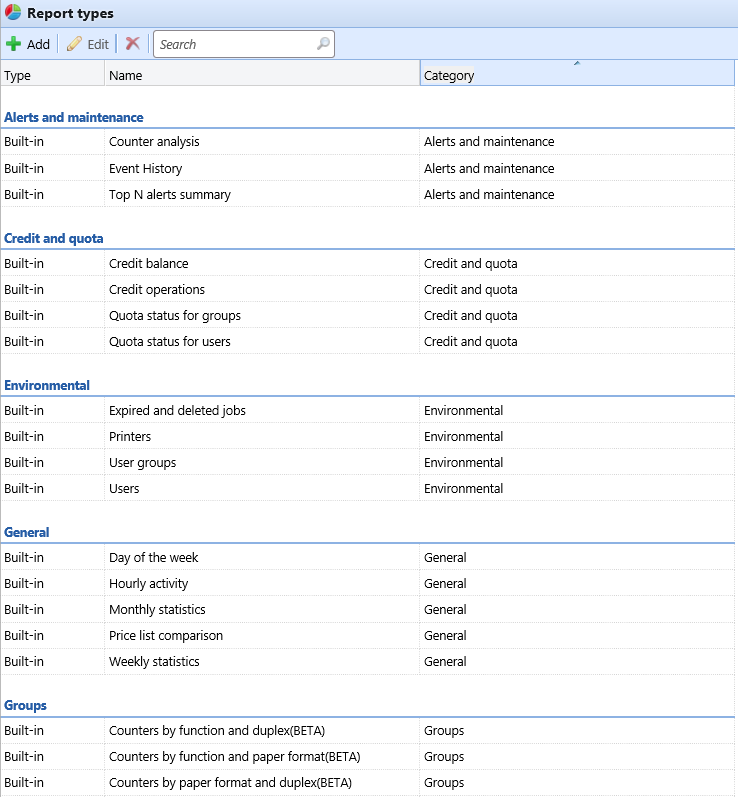Select the Price list comparison report

pos(166,635)
